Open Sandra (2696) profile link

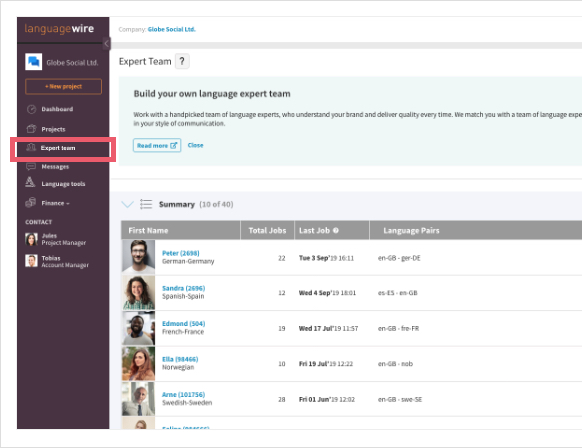click(x=183, y=288)
